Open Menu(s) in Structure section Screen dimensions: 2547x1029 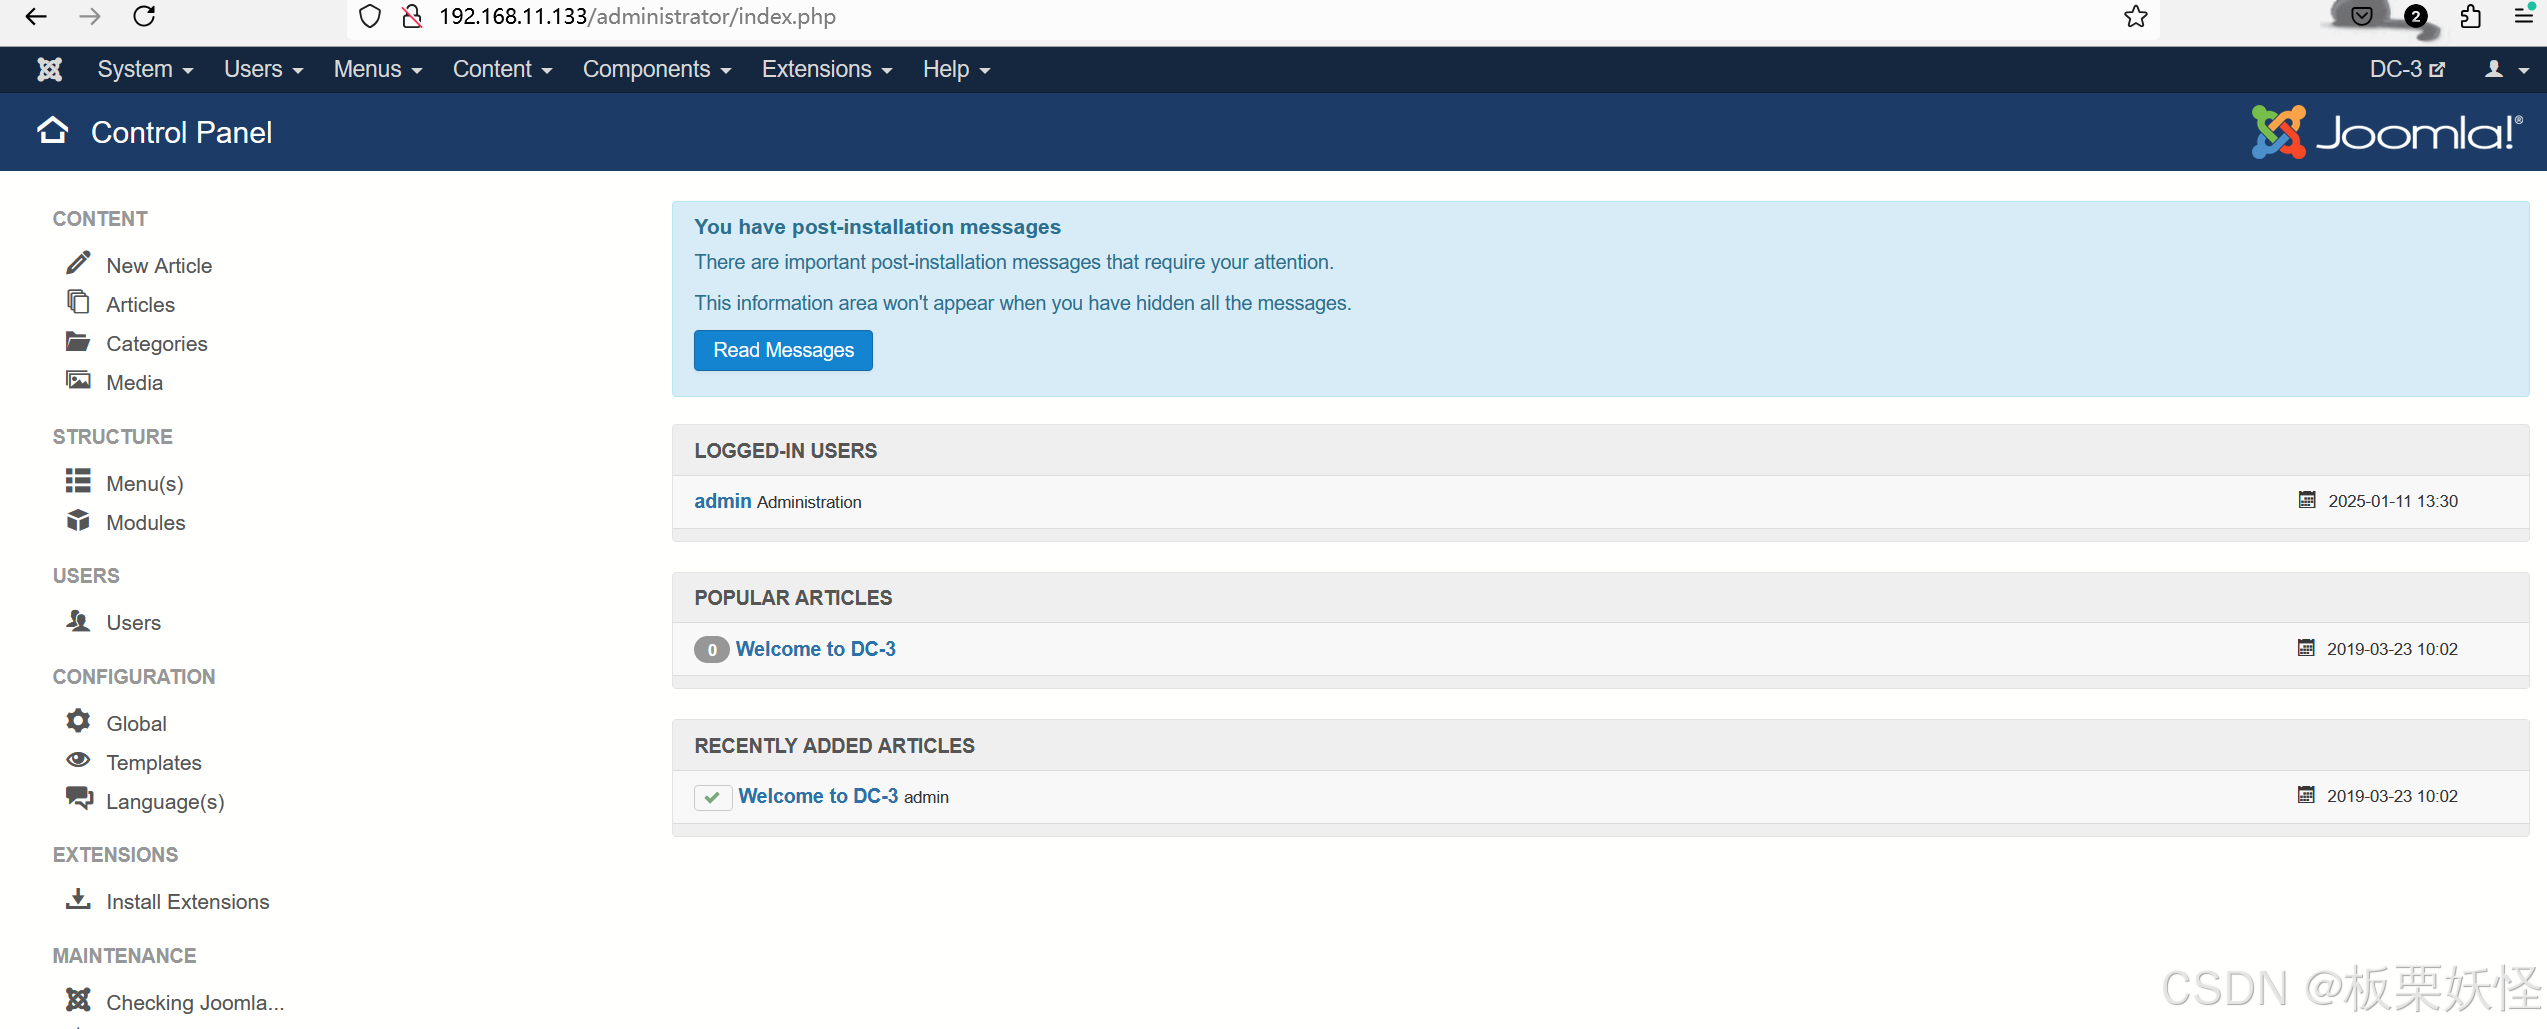point(145,484)
